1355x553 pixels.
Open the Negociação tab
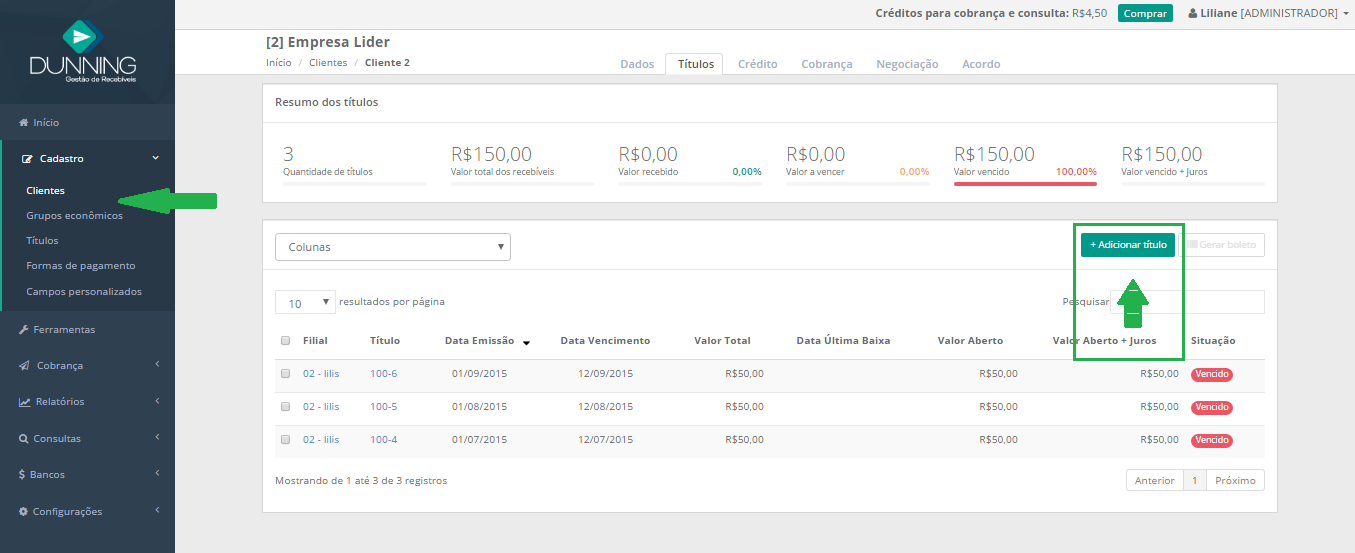click(x=907, y=64)
